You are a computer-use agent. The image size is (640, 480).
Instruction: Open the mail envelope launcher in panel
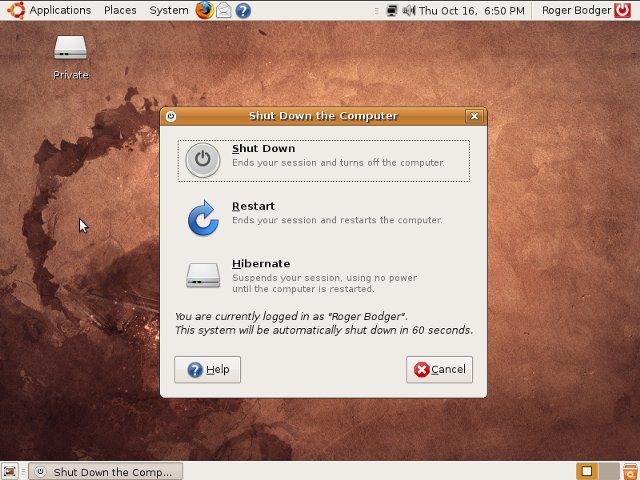click(x=224, y=11)
